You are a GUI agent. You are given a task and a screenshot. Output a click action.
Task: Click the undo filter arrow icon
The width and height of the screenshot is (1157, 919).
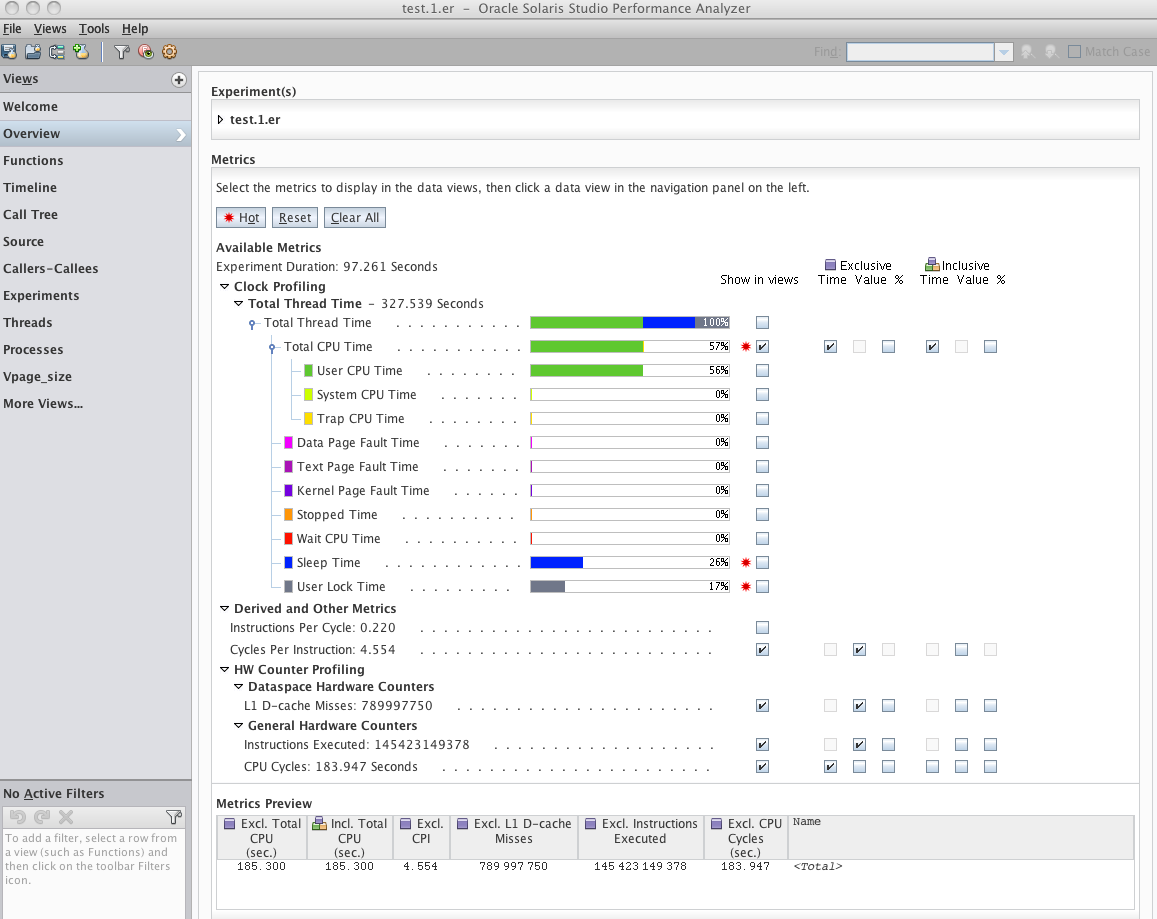pyautogui.click(x=18, y=816)
